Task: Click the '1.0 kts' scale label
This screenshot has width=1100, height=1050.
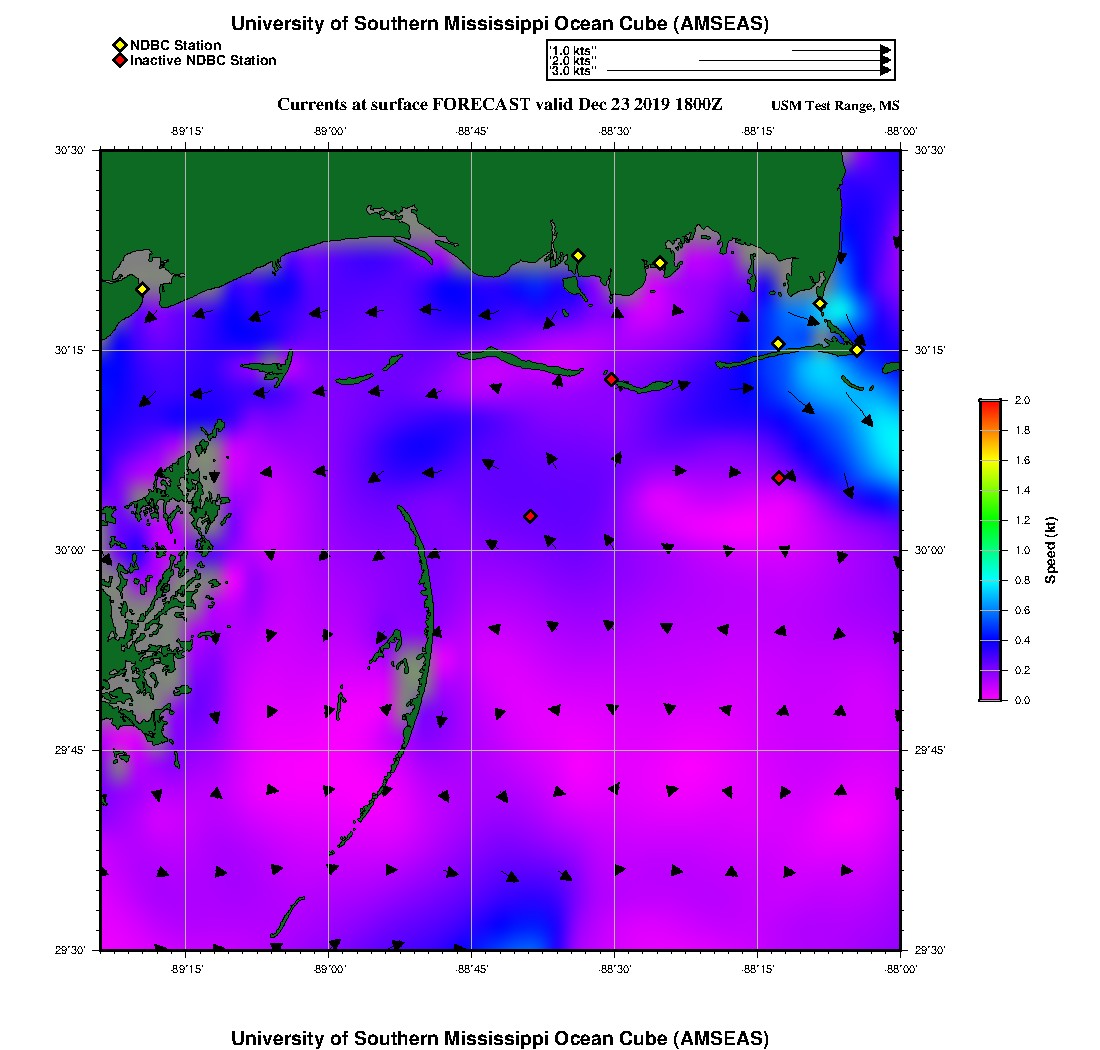Action: click(571, 50)
